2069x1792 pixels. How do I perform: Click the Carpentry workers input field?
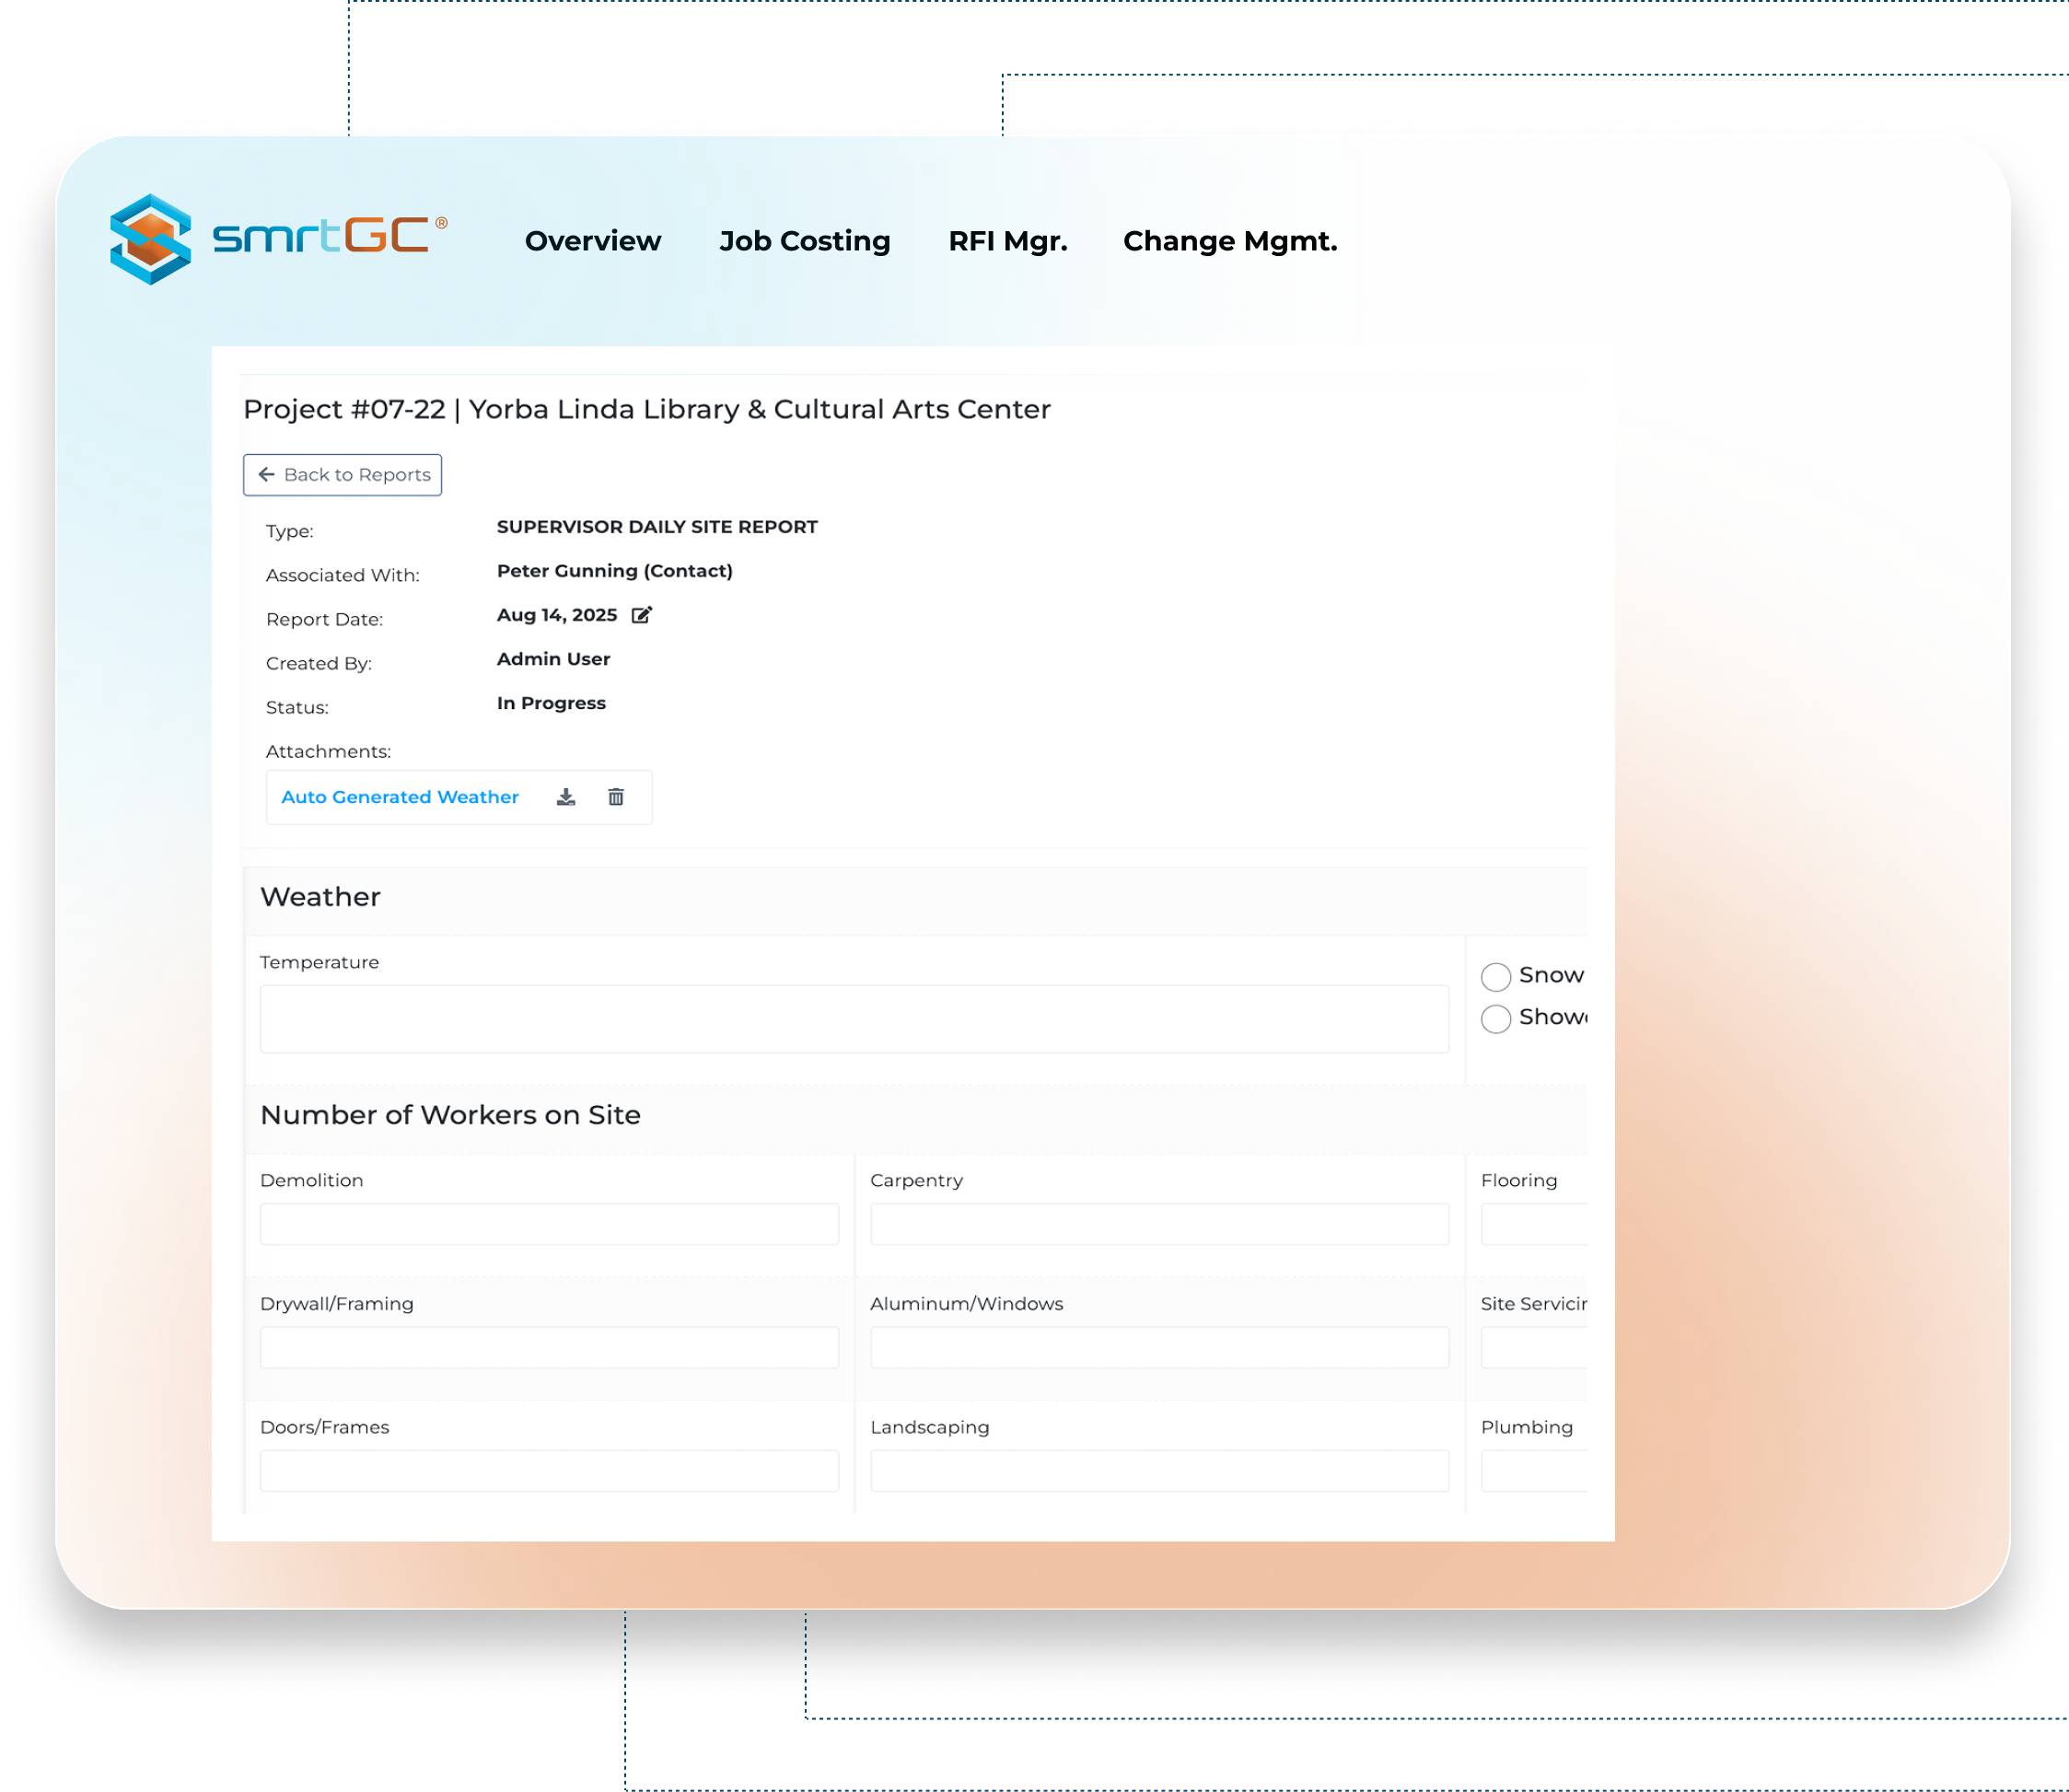coord(1158,1223)
